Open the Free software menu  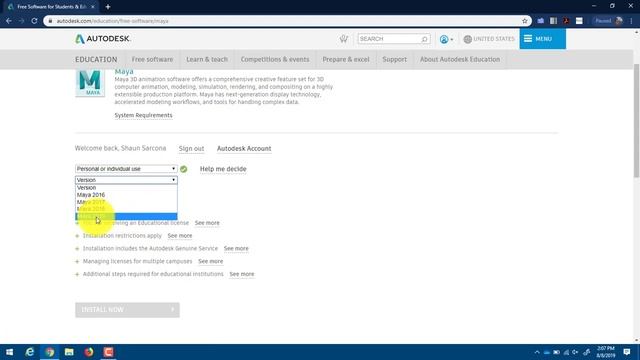click(152, 60)
